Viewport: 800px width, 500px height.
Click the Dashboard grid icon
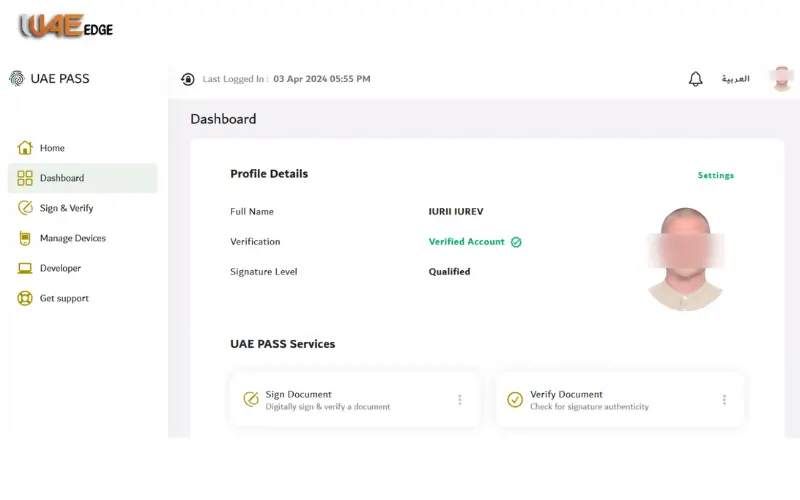[24, 178]
